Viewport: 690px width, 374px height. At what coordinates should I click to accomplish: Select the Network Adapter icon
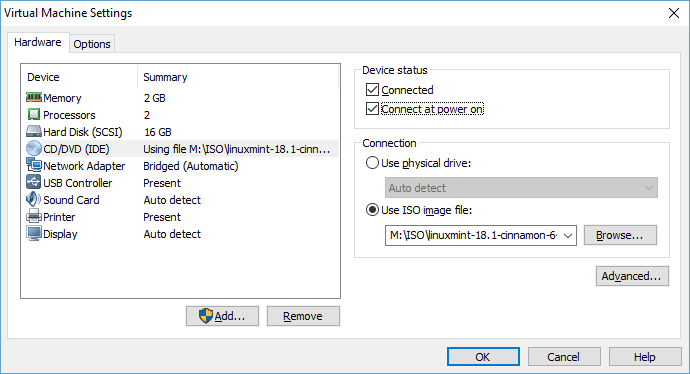[x=34, y=165]
